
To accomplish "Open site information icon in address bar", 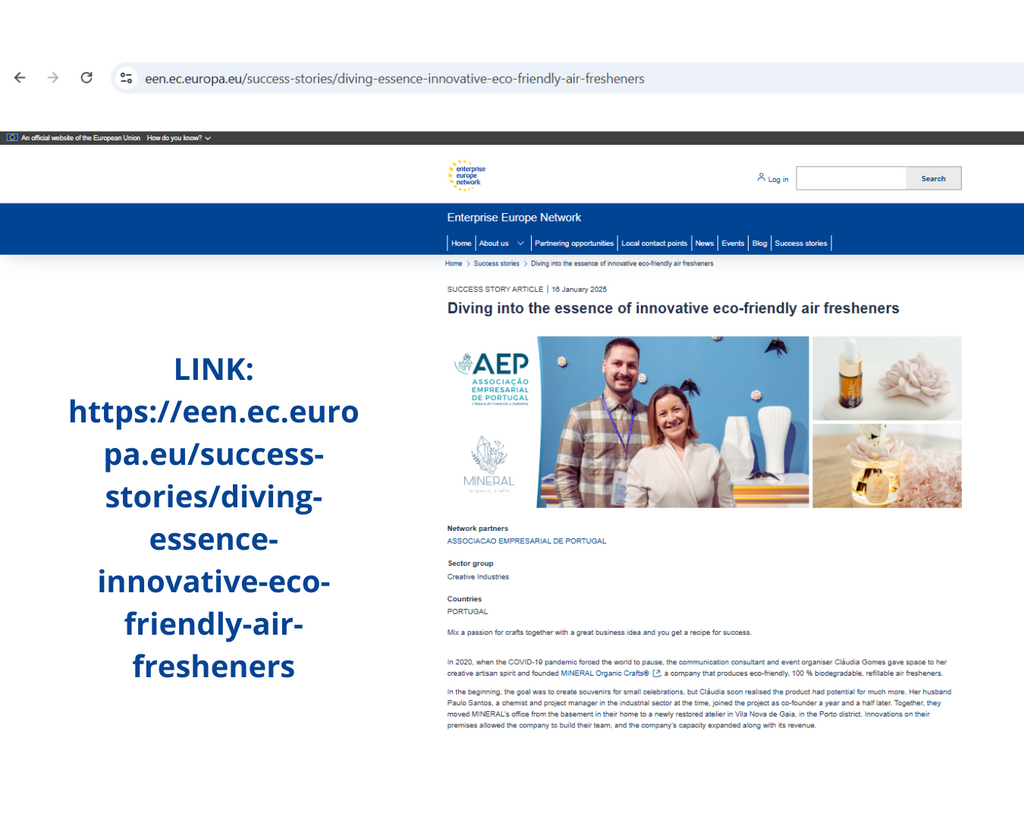I will (x=126, y=78).
